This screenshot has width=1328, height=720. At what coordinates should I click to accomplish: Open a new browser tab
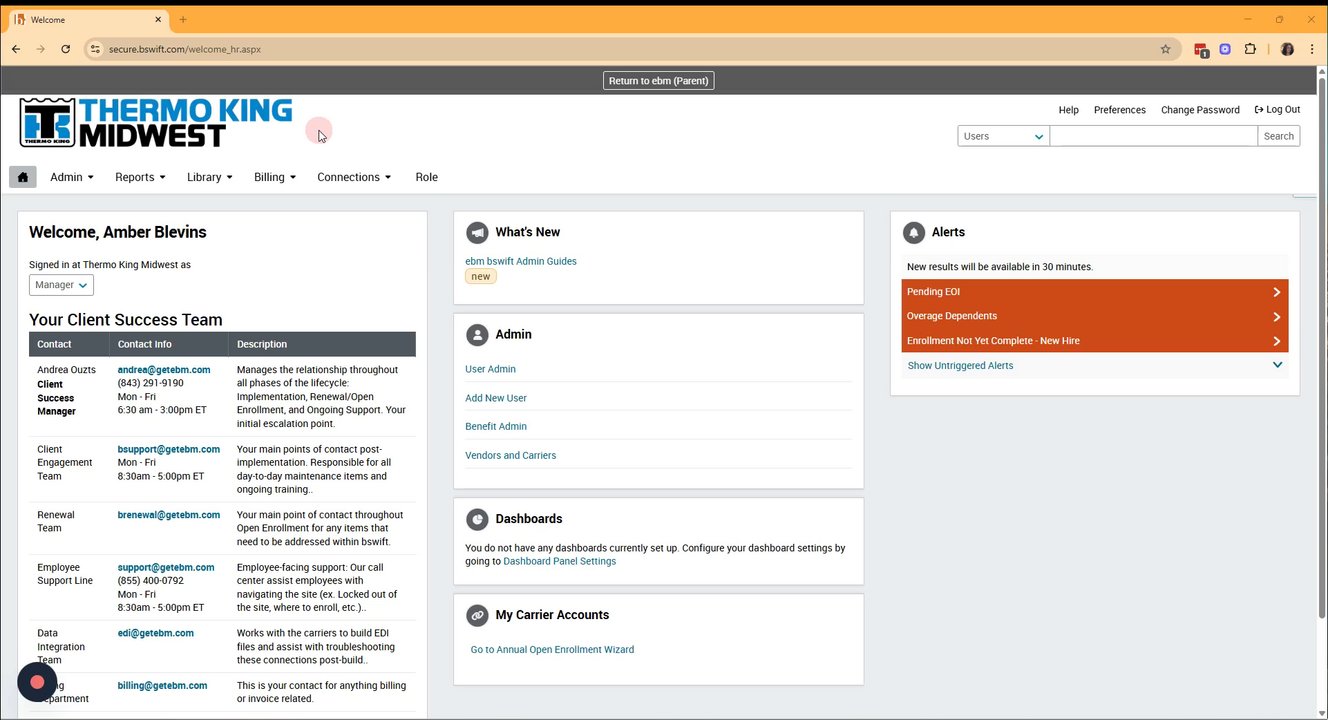point(183,20)
